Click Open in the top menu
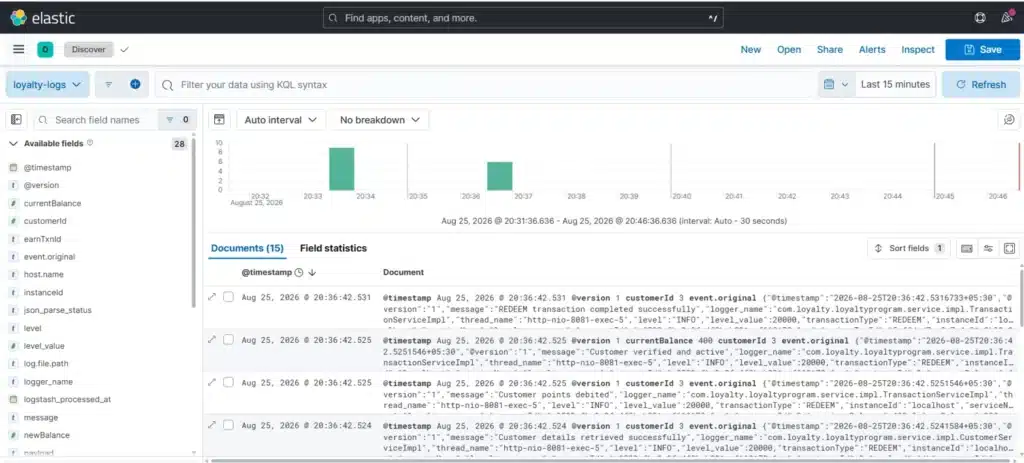 (x=789, y=50)
